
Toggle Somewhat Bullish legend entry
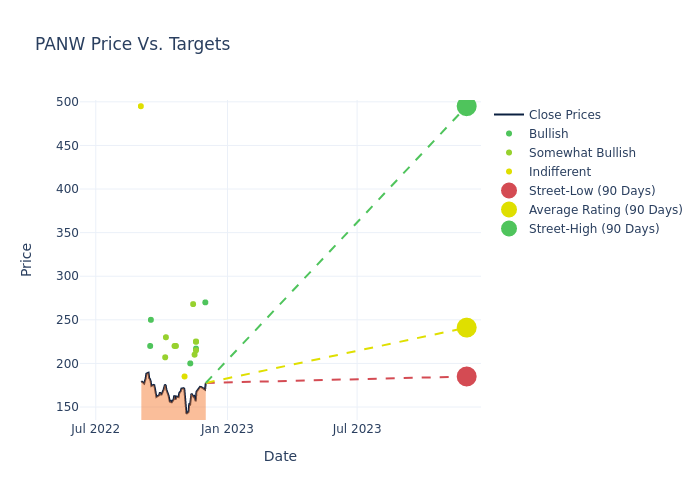[582, 153]
